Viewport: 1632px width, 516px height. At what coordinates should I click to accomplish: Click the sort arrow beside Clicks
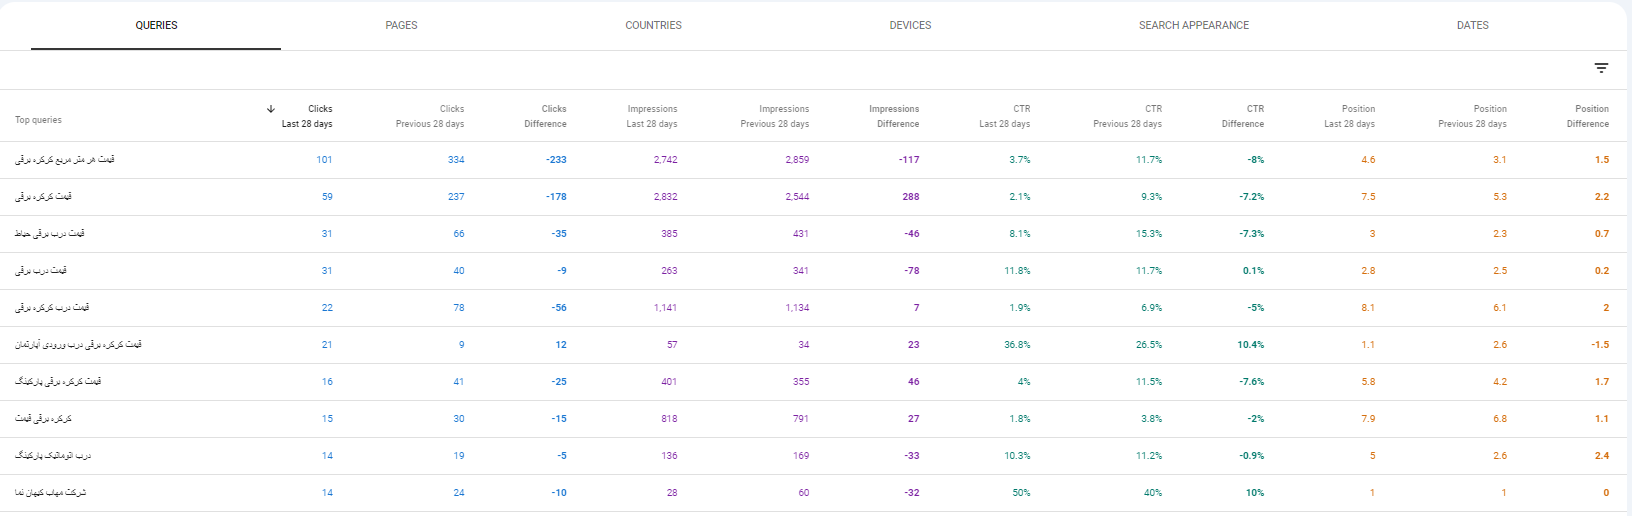(271, 109)
